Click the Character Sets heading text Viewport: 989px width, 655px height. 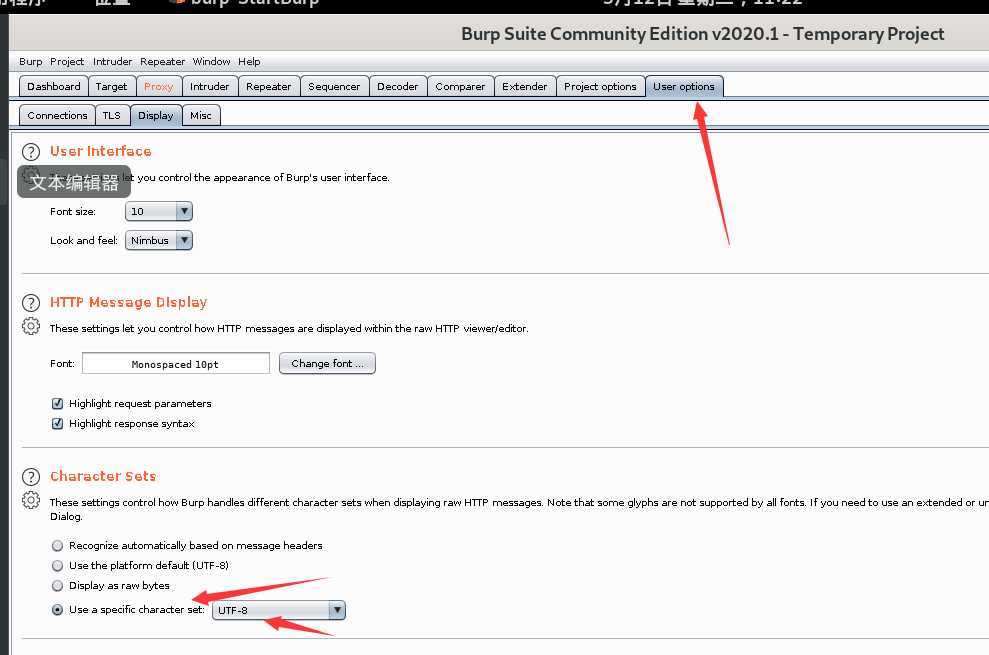[103, 476]
